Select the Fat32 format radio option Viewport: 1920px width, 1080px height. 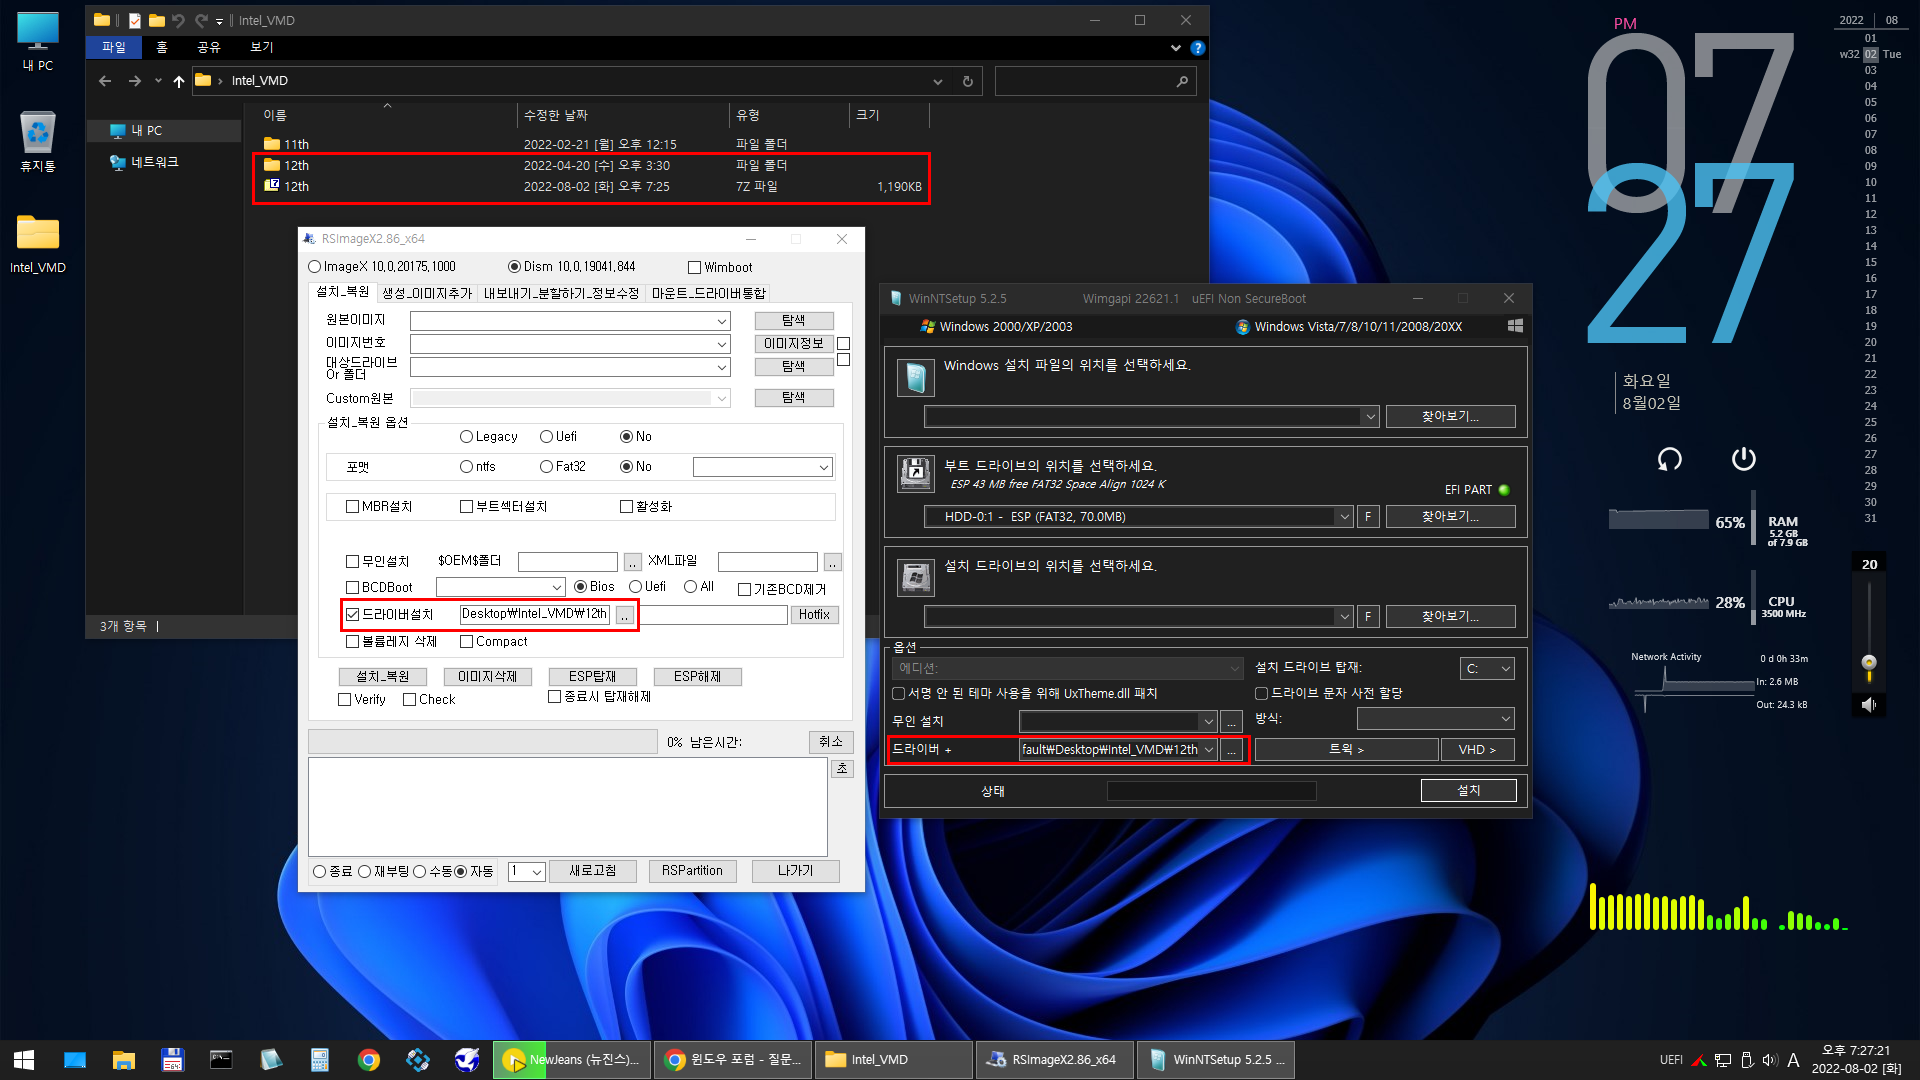tap(546, 467)
